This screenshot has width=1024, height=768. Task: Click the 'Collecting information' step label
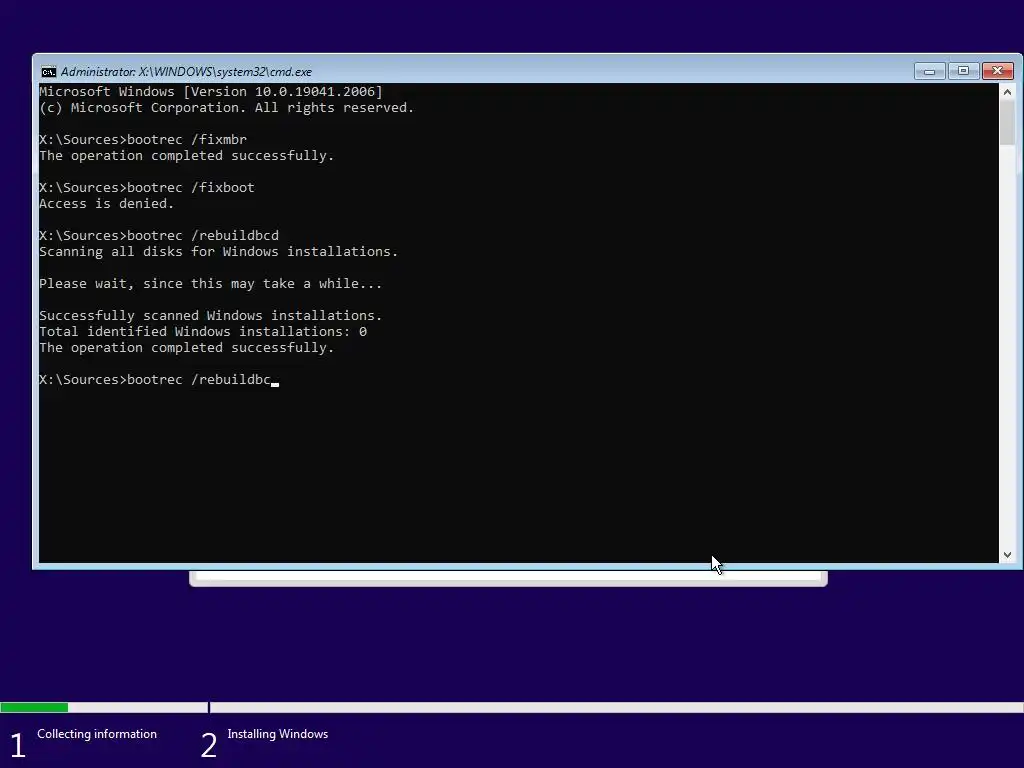[x=97, y=734]
